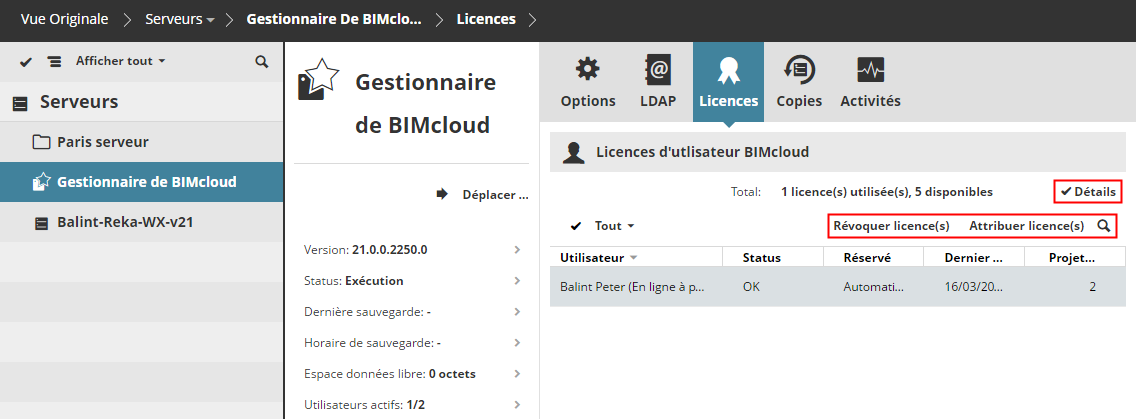Click the Déplacer arrow icon
The width and height of the screenshot is (1136, 419).
tap(442, 194)
